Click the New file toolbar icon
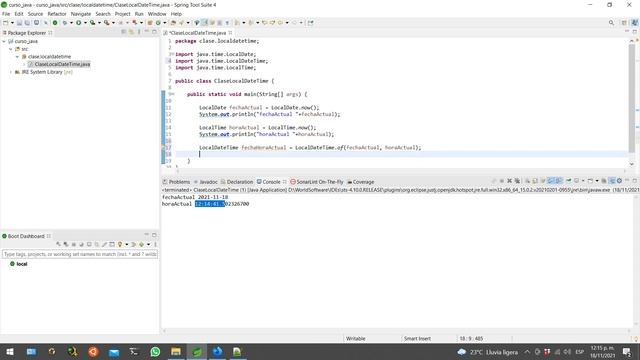The height and width of the screenshot is (360, 640). 5,23
